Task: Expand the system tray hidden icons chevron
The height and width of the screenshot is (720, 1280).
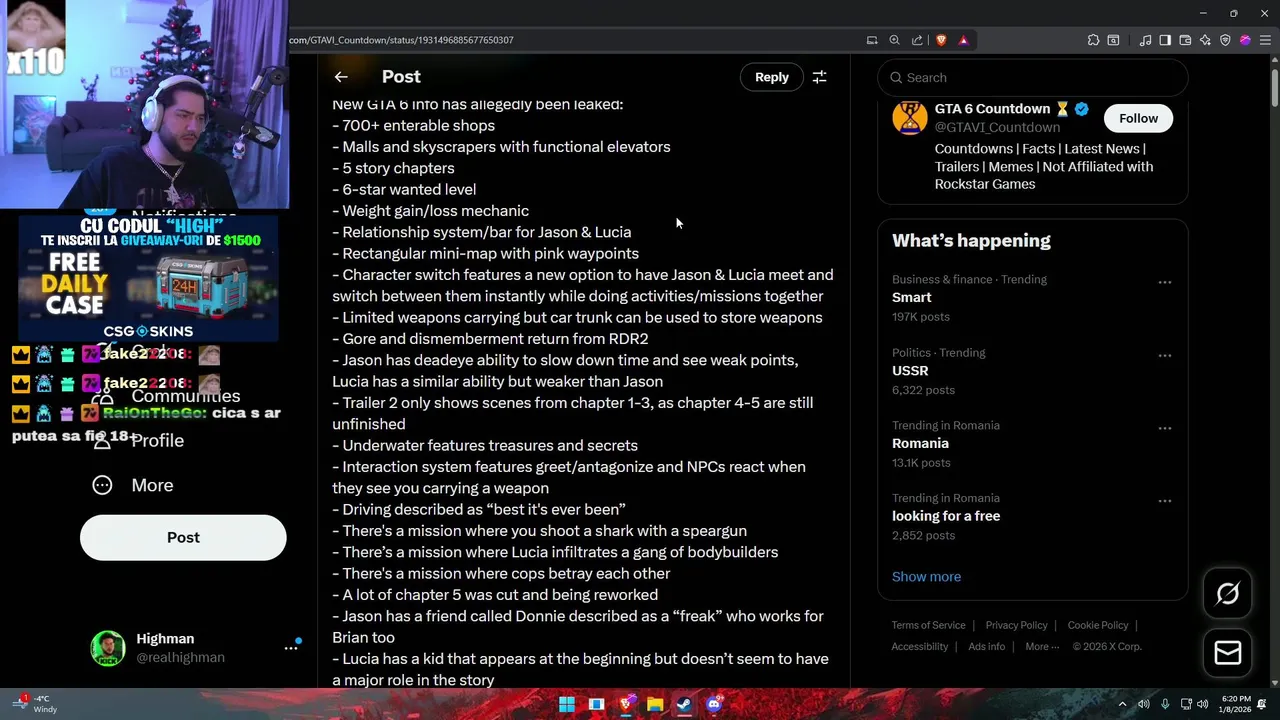Action: click(1122, 704)
